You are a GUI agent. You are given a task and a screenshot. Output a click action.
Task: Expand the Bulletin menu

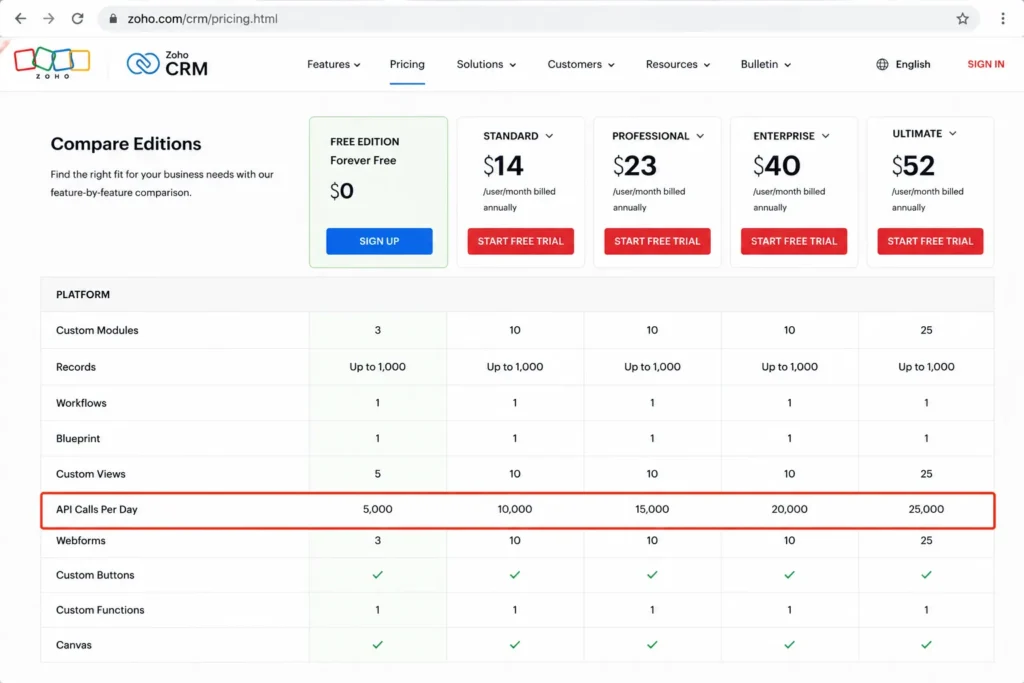765,64
